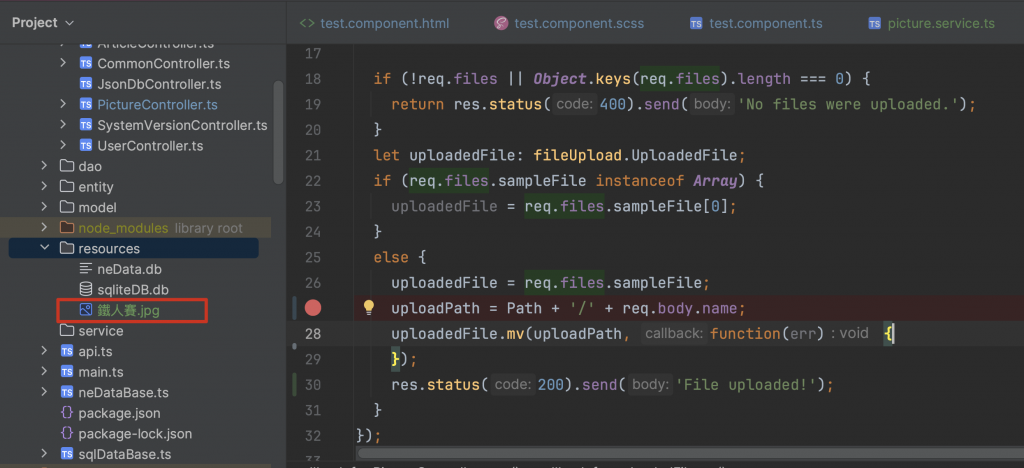Screen dimensions: 1024x468
Task: Expand the model folder
Action: point(44,207)
